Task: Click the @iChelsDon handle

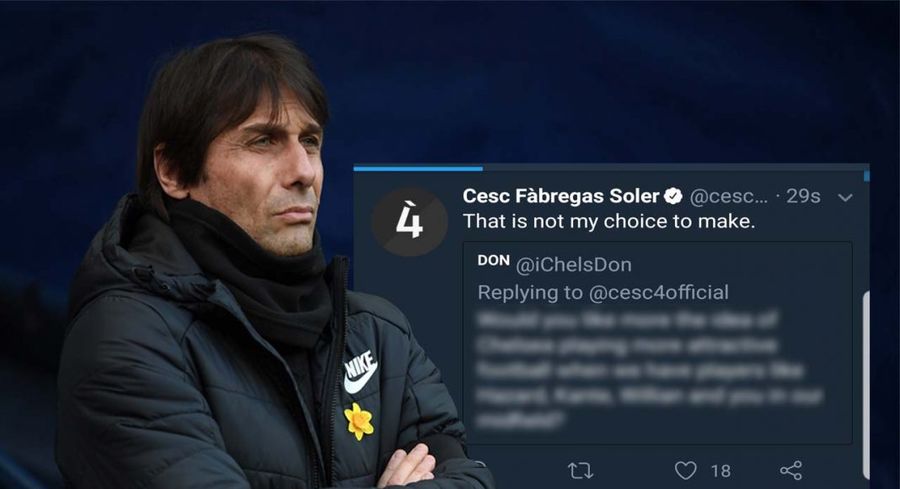Action: coord(573,265)
